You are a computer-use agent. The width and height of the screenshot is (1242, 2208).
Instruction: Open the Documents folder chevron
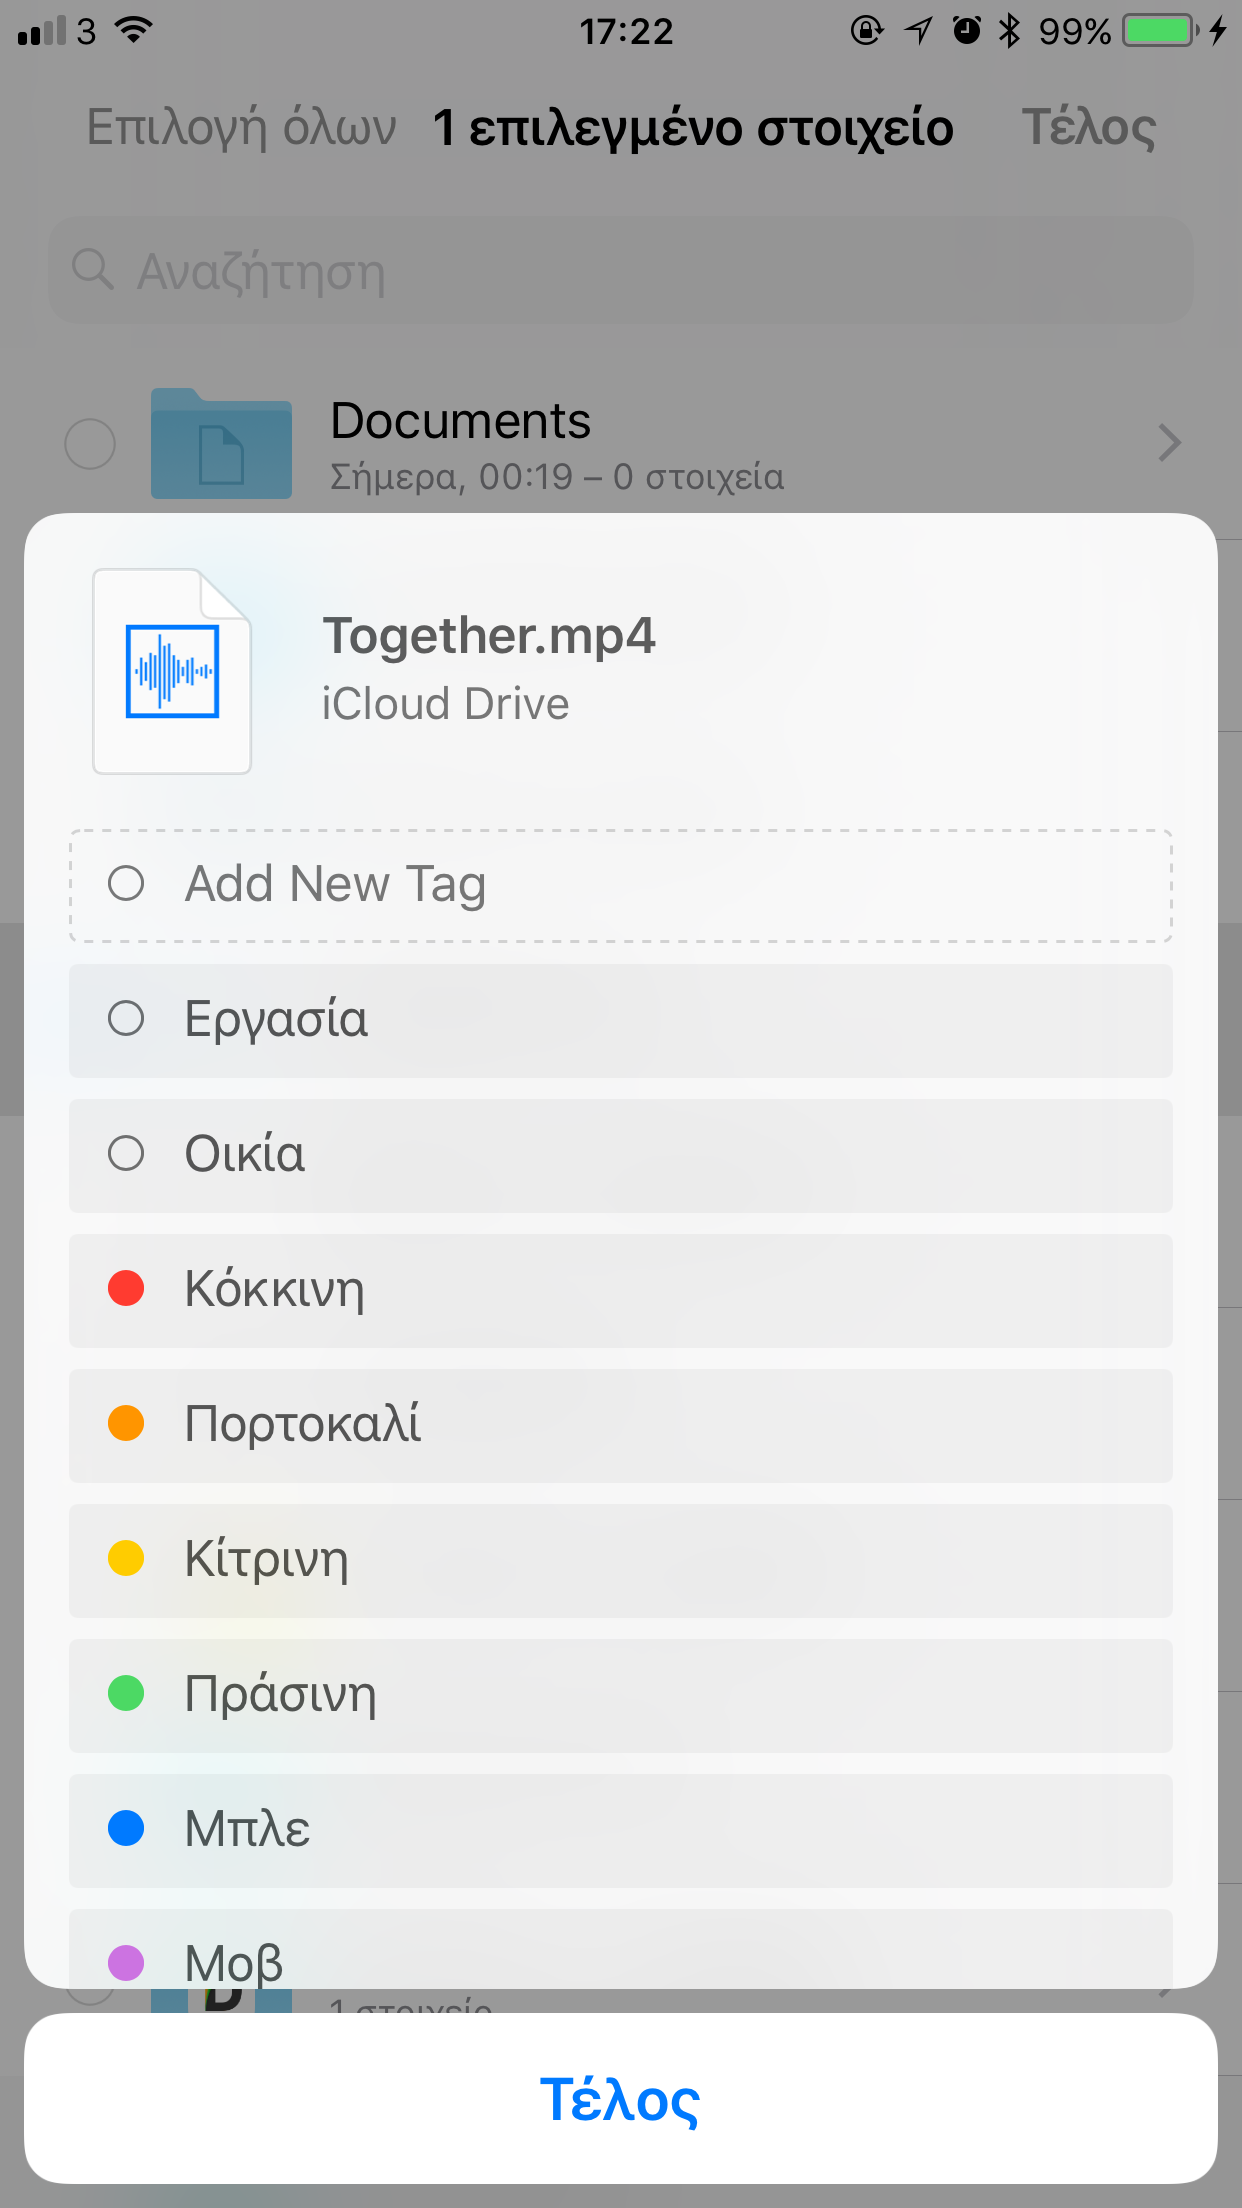1168,443
